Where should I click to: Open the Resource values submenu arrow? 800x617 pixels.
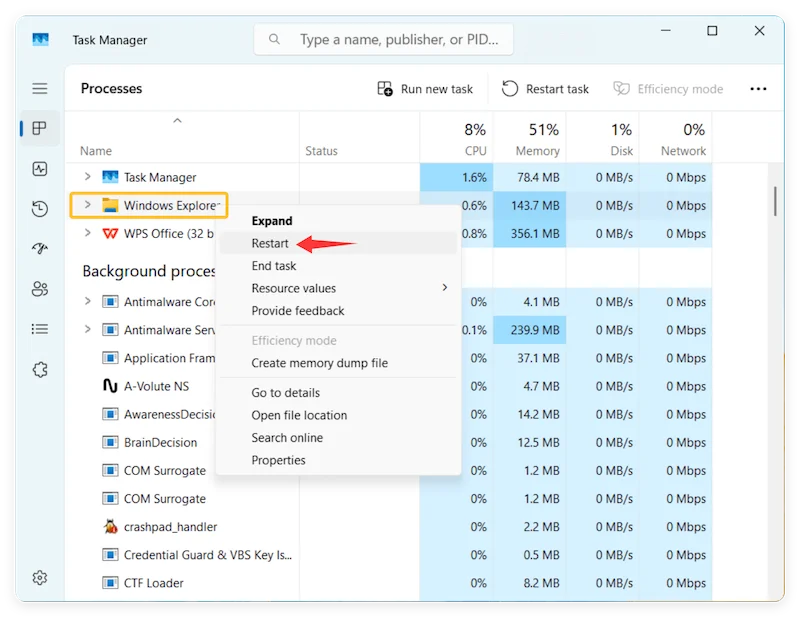point(445,288)
